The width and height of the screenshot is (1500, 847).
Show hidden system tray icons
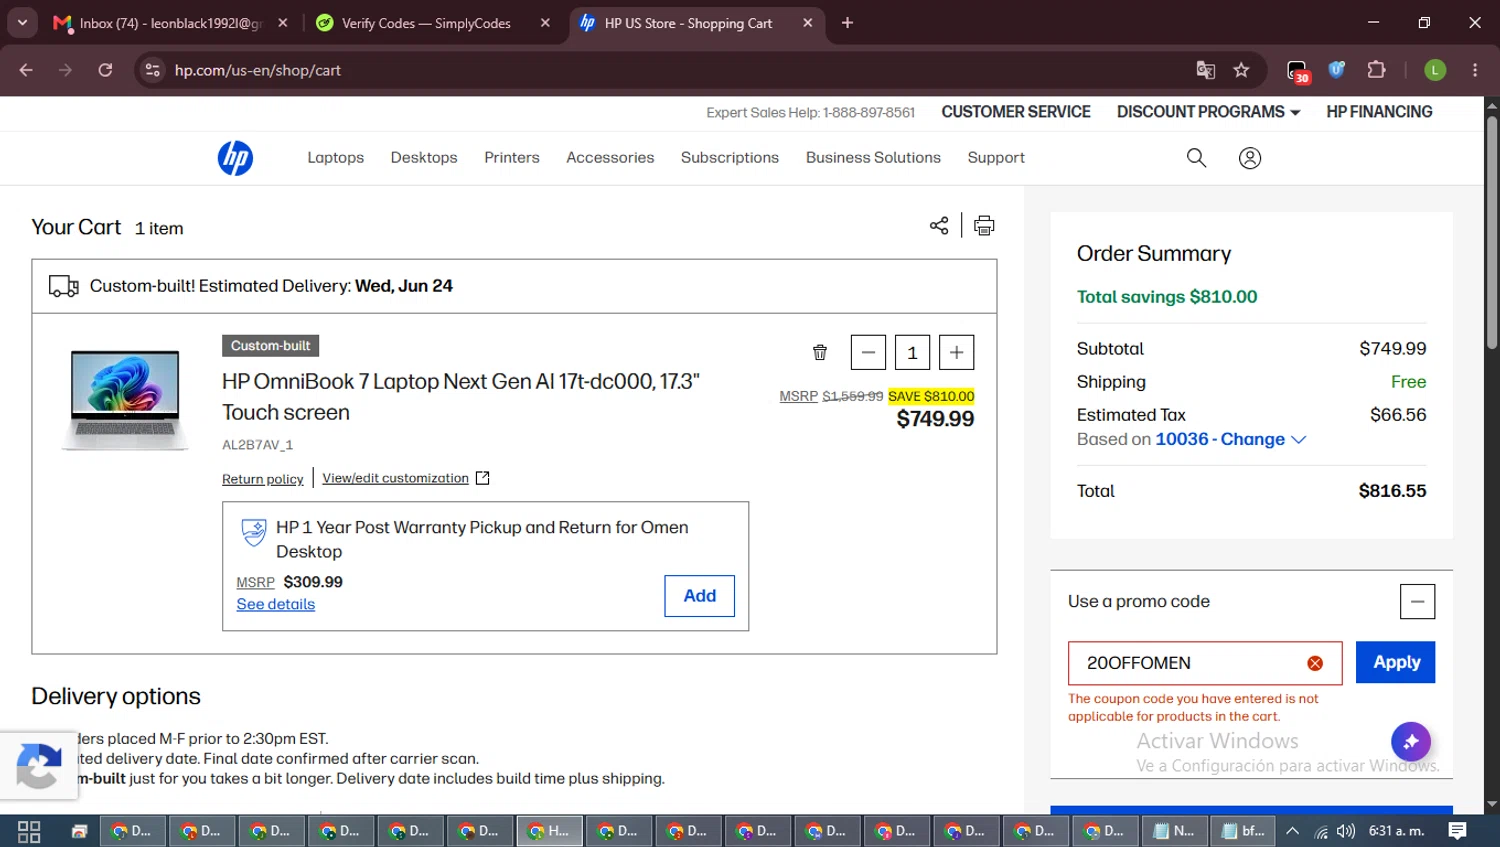pyautogui.click(x=1293, y=831)
